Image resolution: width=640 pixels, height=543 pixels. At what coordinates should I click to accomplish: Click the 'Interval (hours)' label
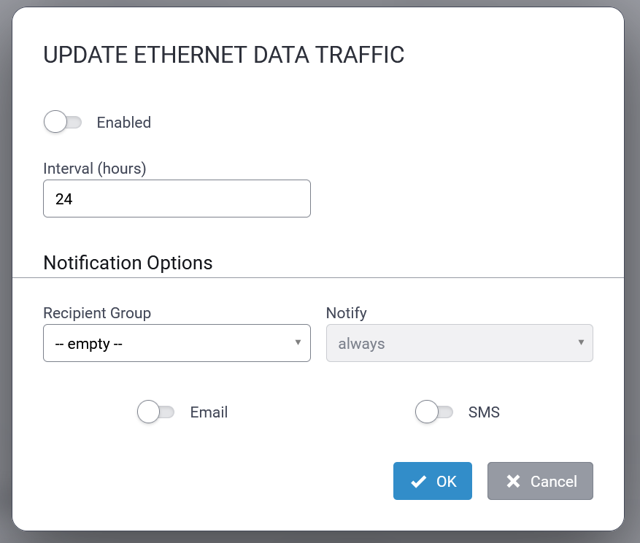(95, 168)
